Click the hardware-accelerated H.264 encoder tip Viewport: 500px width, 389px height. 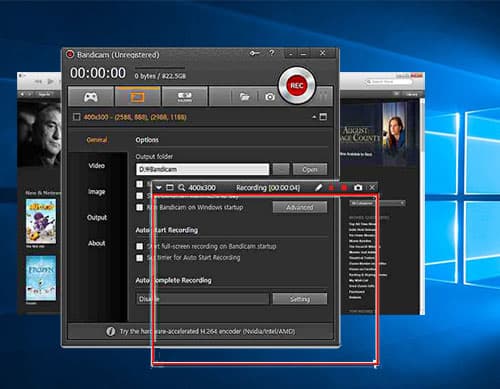click(x=207, y=332)
